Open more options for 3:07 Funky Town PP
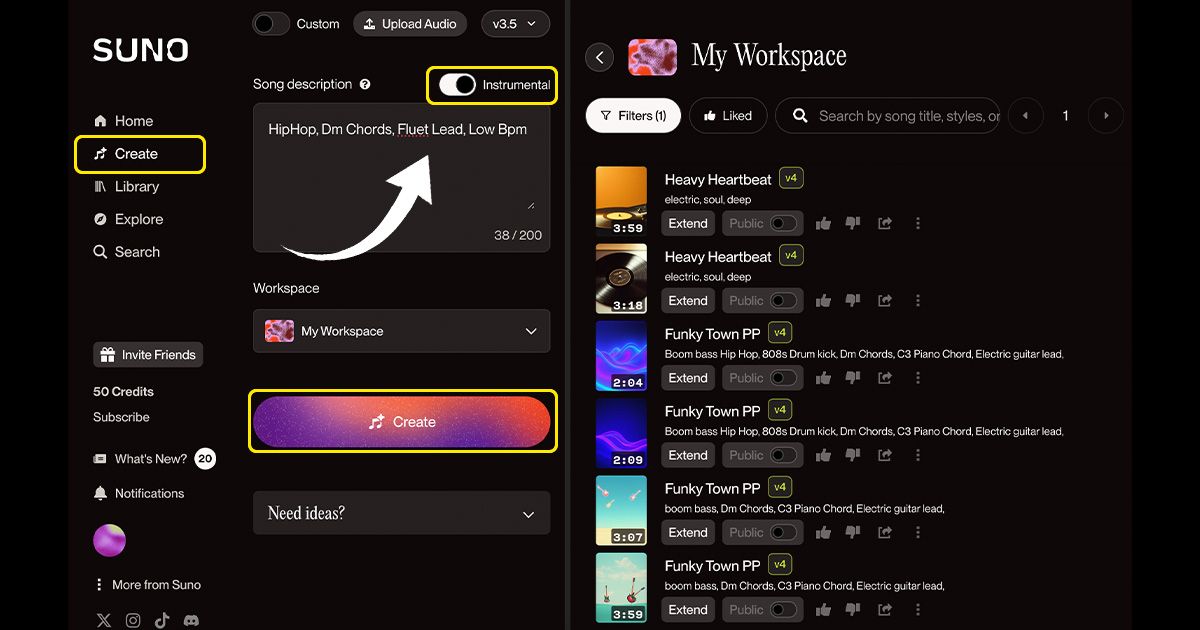The height and width of the screenshot is (630, 1200). (917, 533)
